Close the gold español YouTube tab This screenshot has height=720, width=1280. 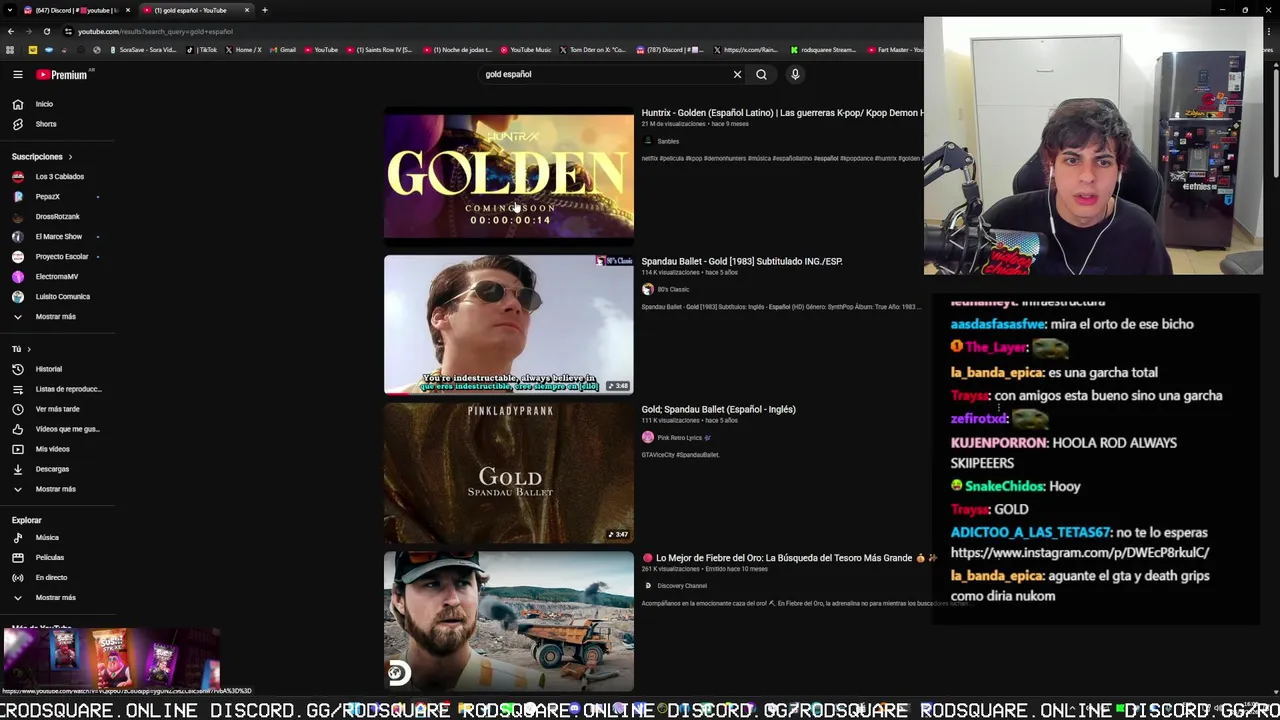point(247,10)
